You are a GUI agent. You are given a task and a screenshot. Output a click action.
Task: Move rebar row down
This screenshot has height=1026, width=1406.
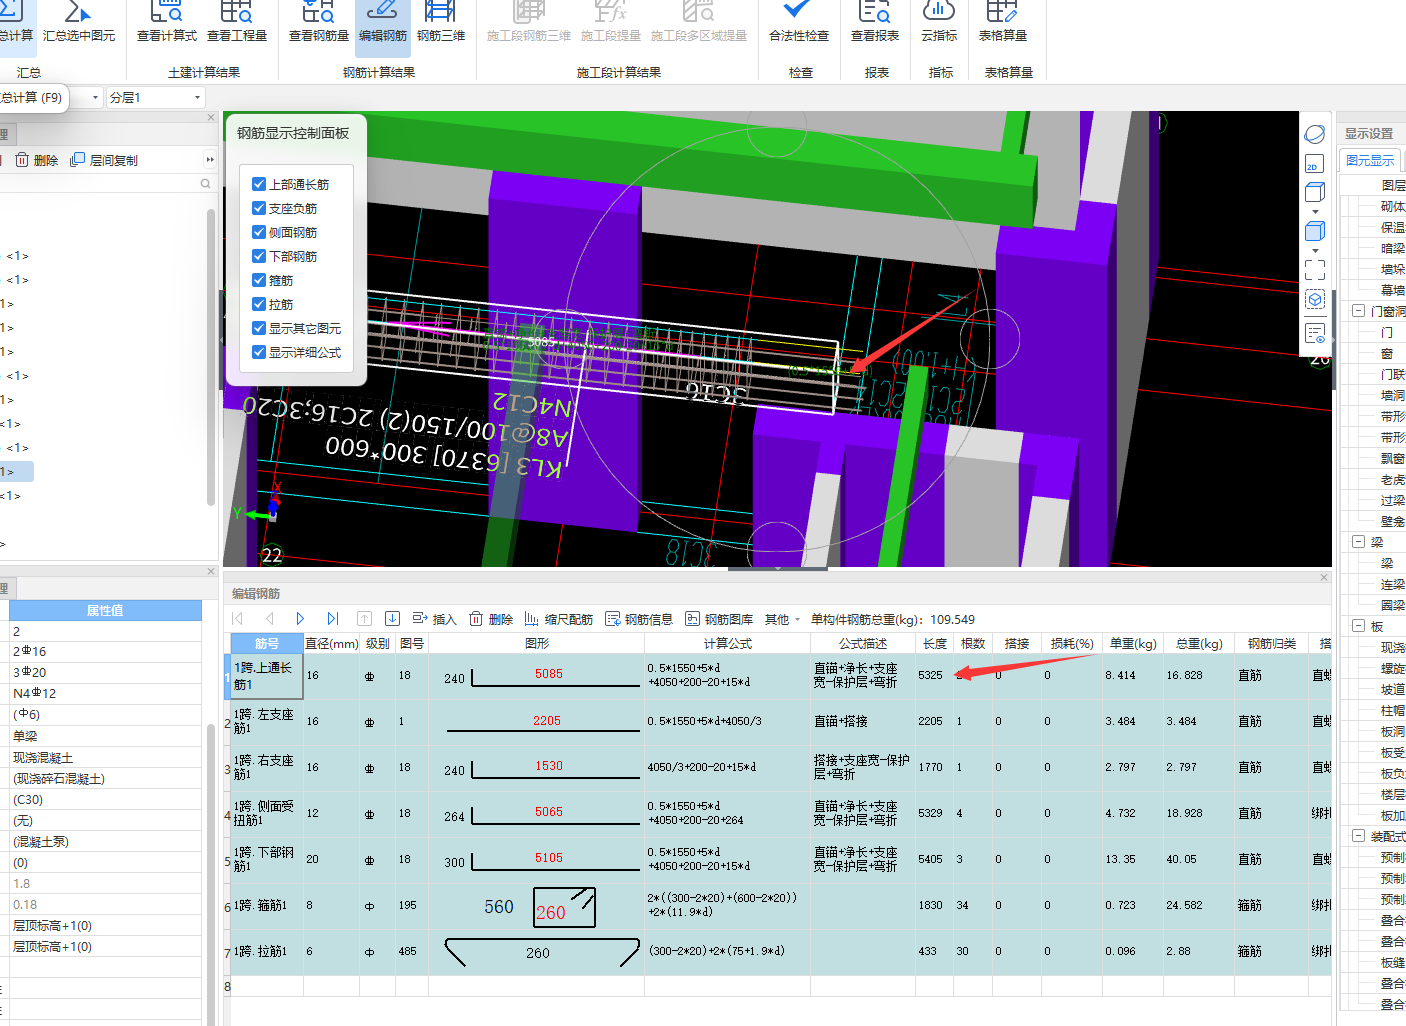[x=392, y=619]
